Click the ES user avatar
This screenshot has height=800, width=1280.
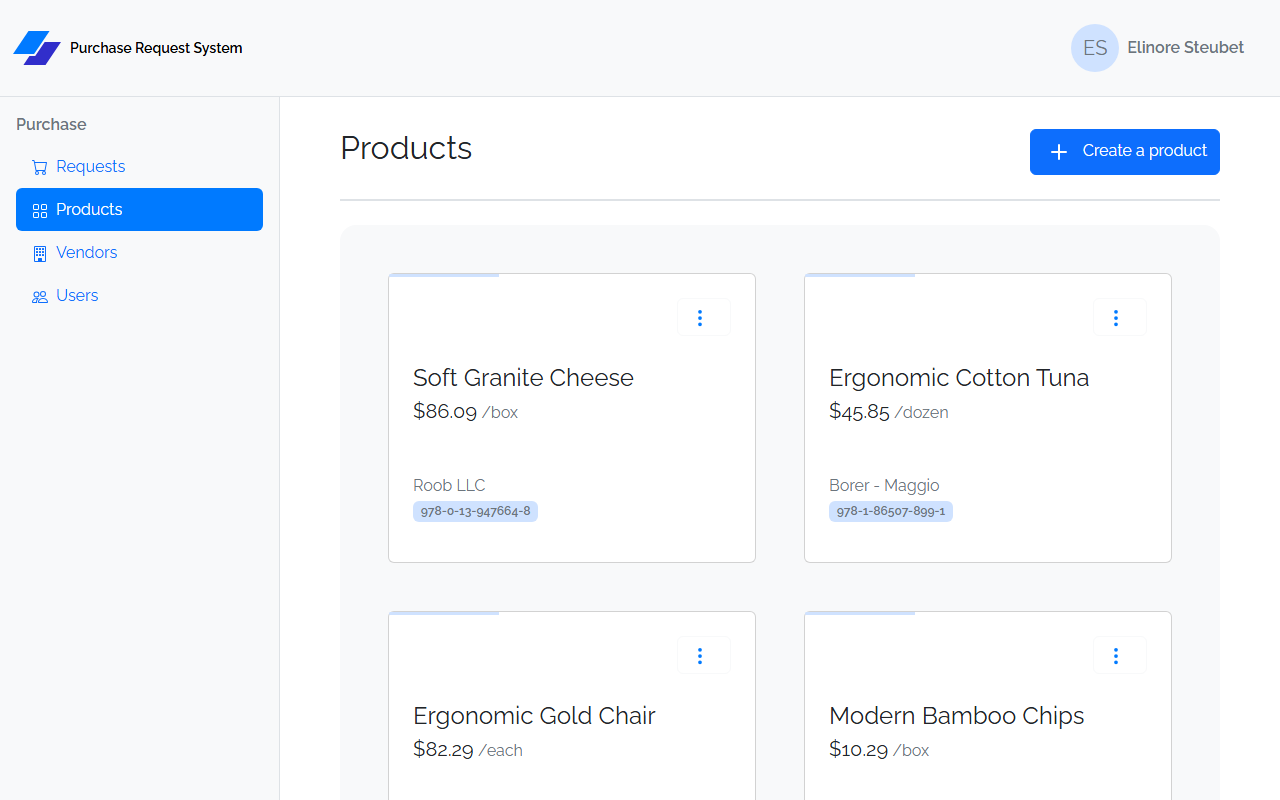tap(1095, 48)
